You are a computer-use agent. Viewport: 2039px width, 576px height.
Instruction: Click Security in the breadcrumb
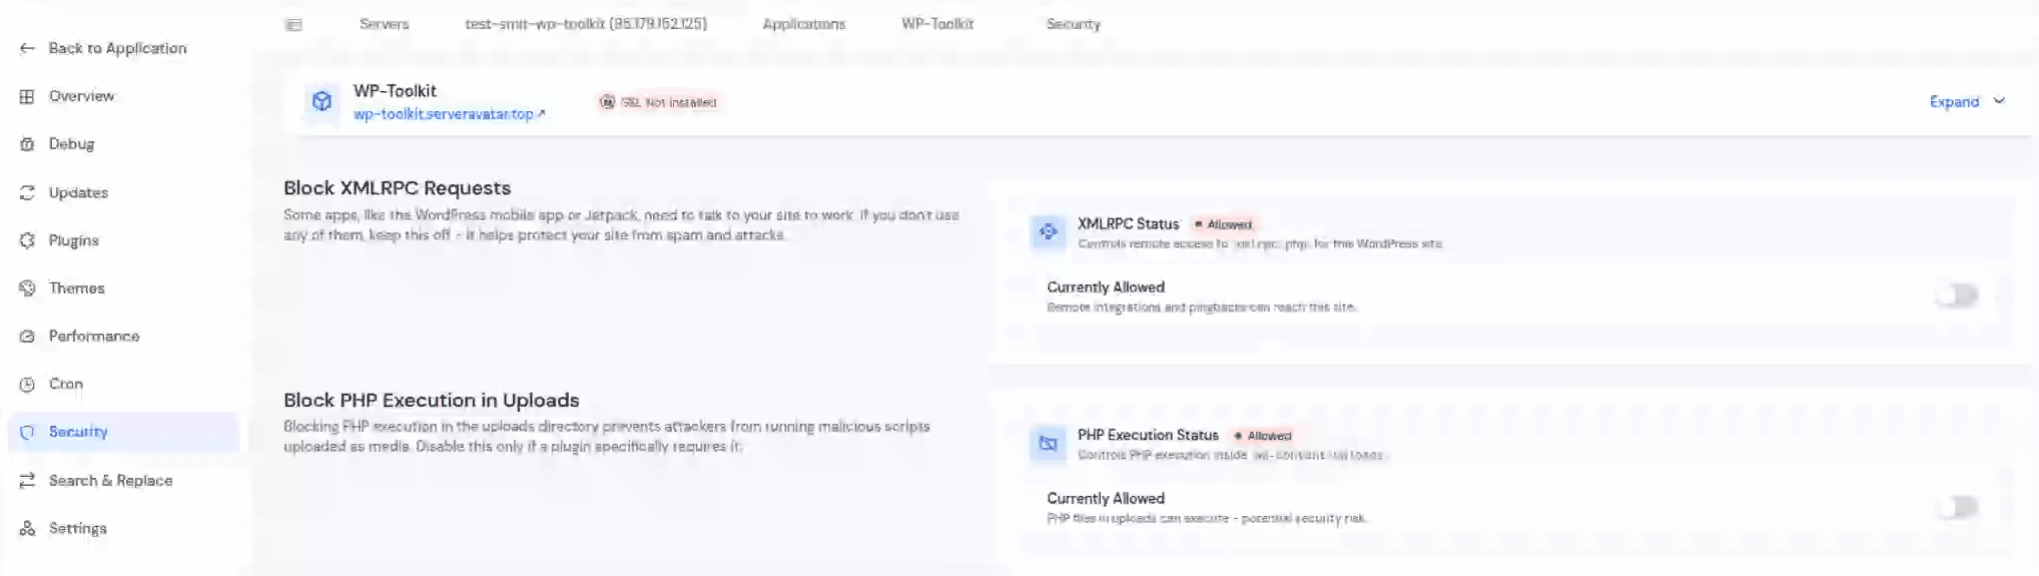coord(1073,24)
